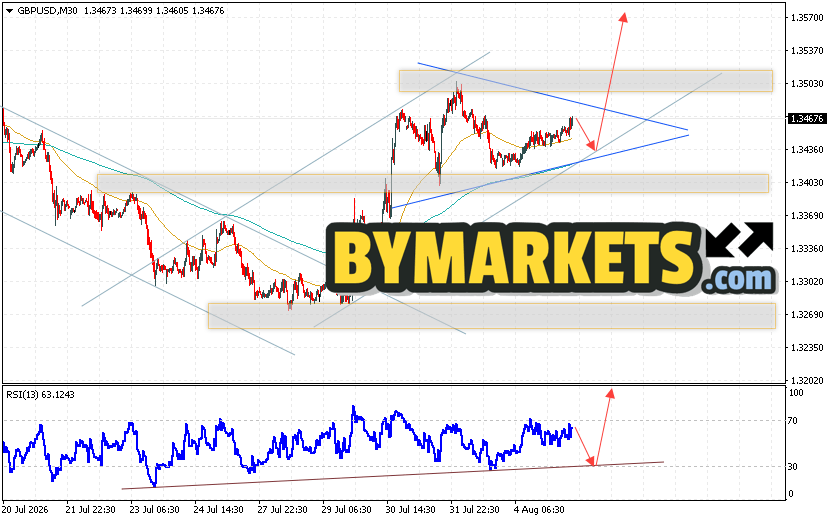Click the RSI(13) 63.1243 indicator label
831x521 pixels.
click(40, 395)
